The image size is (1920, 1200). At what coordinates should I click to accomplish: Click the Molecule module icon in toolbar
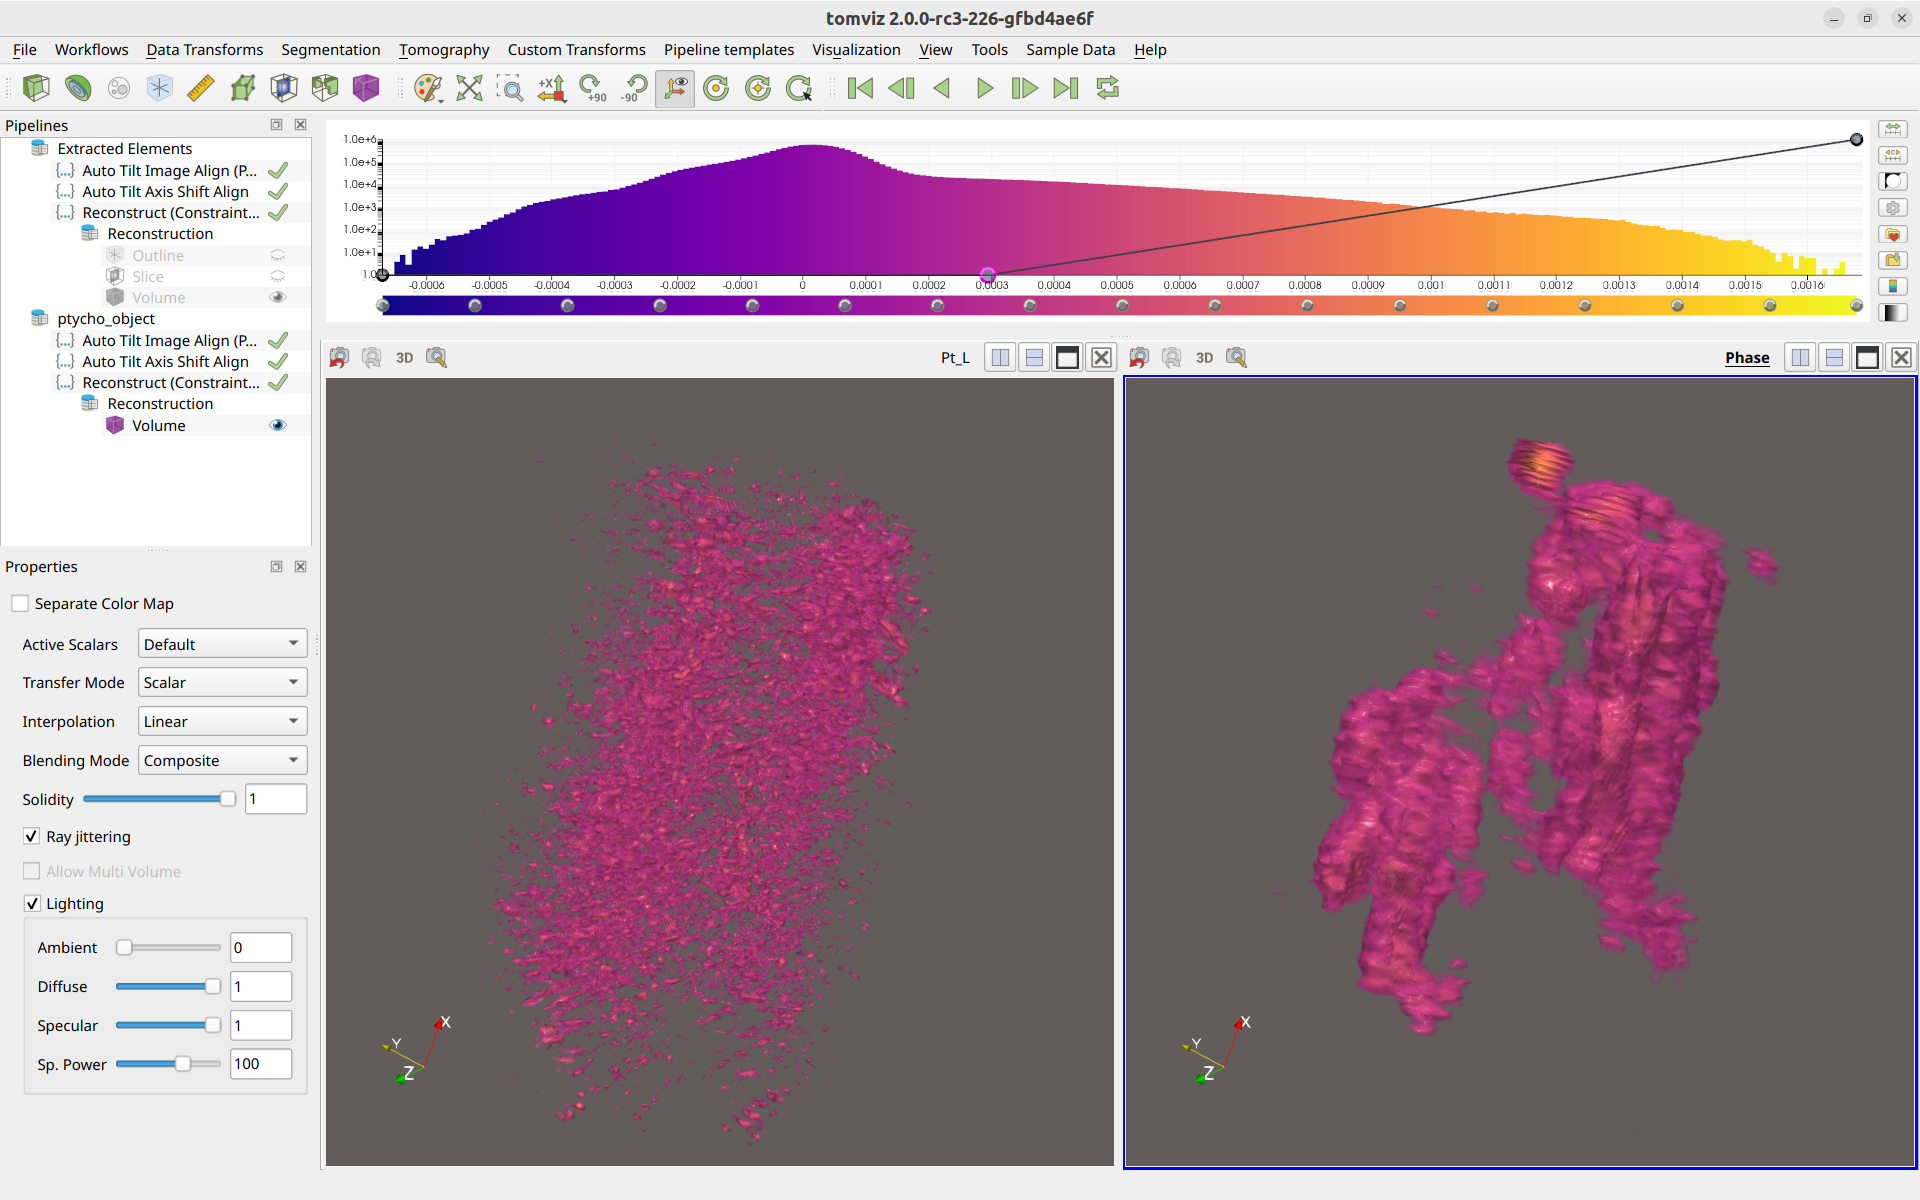pos(119,88)
